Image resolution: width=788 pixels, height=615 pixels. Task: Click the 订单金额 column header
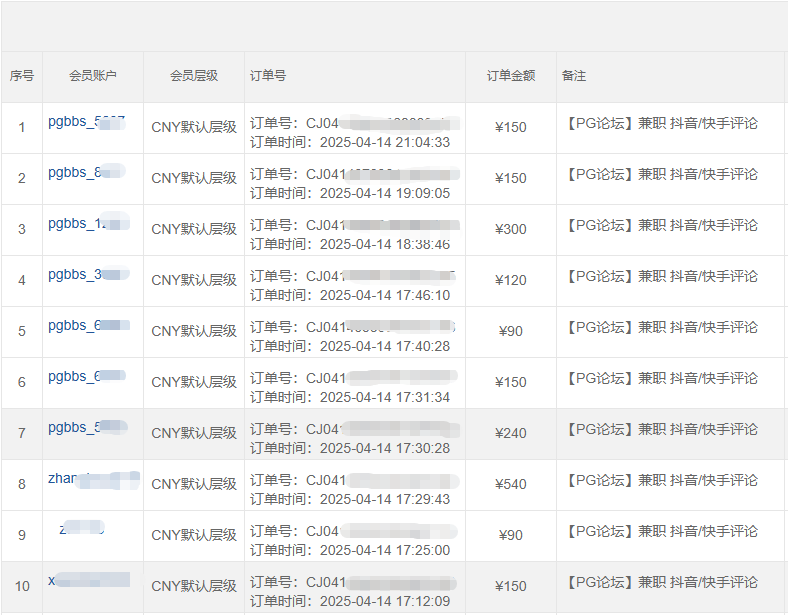[510, 76]
